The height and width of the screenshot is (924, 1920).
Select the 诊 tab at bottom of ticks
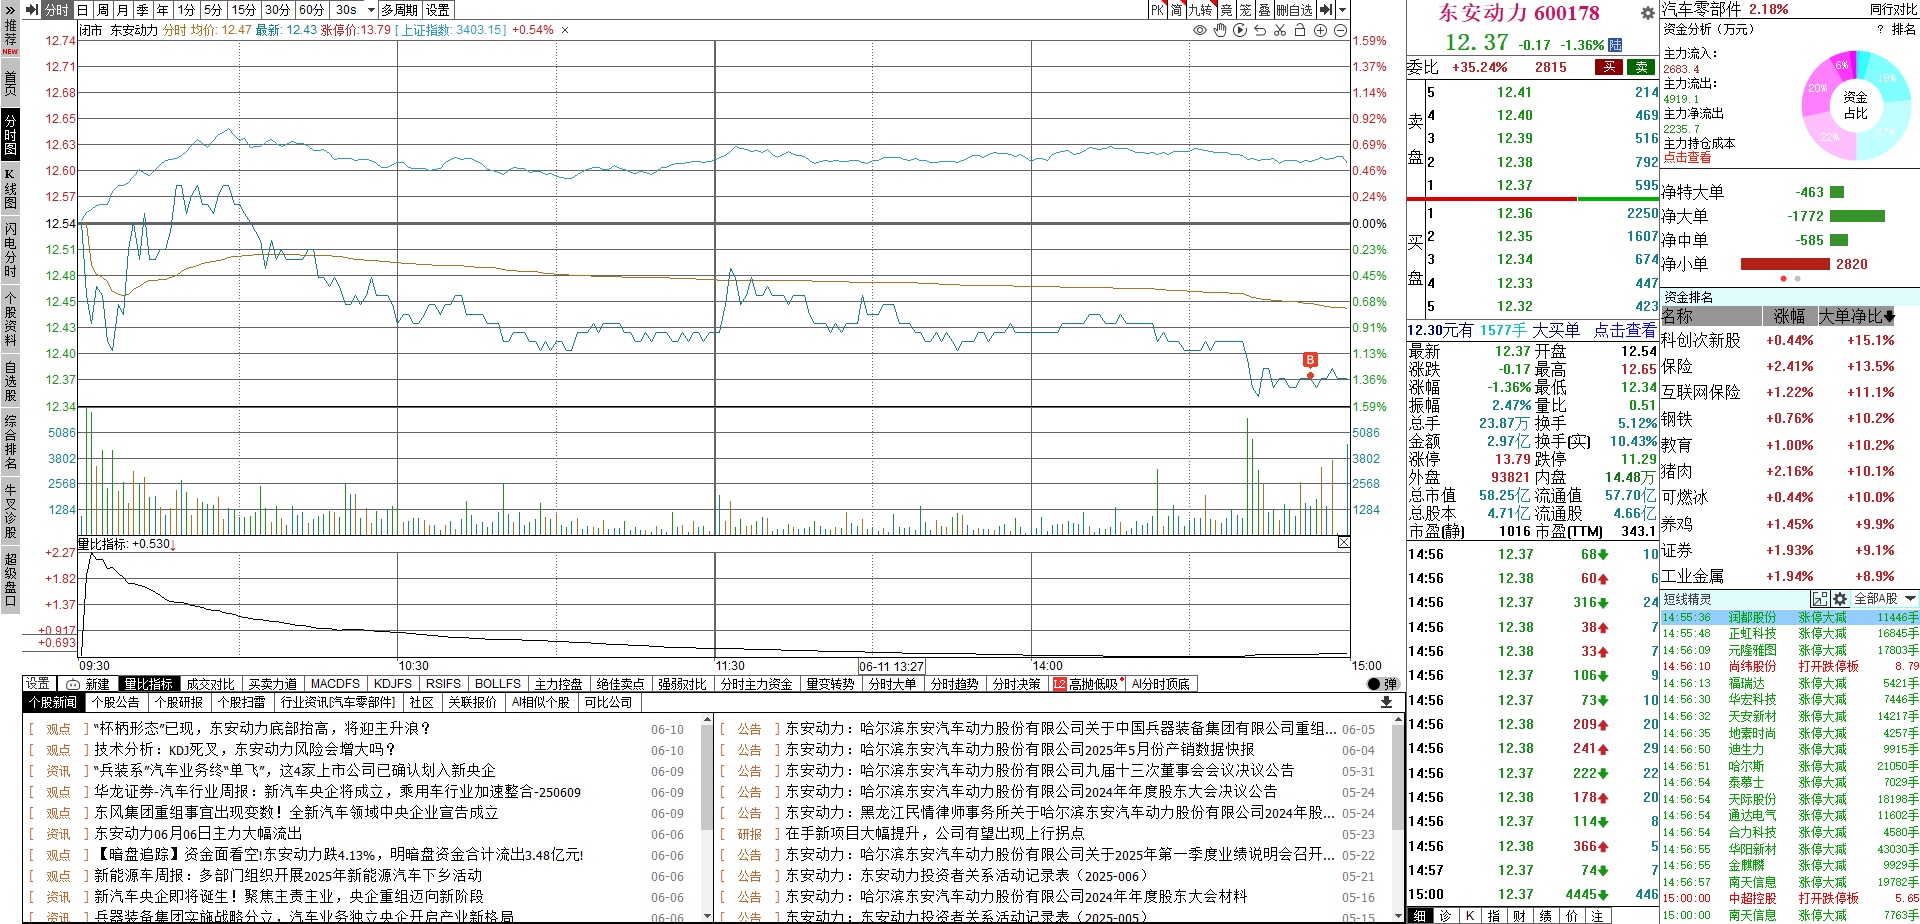(1444, 916)
